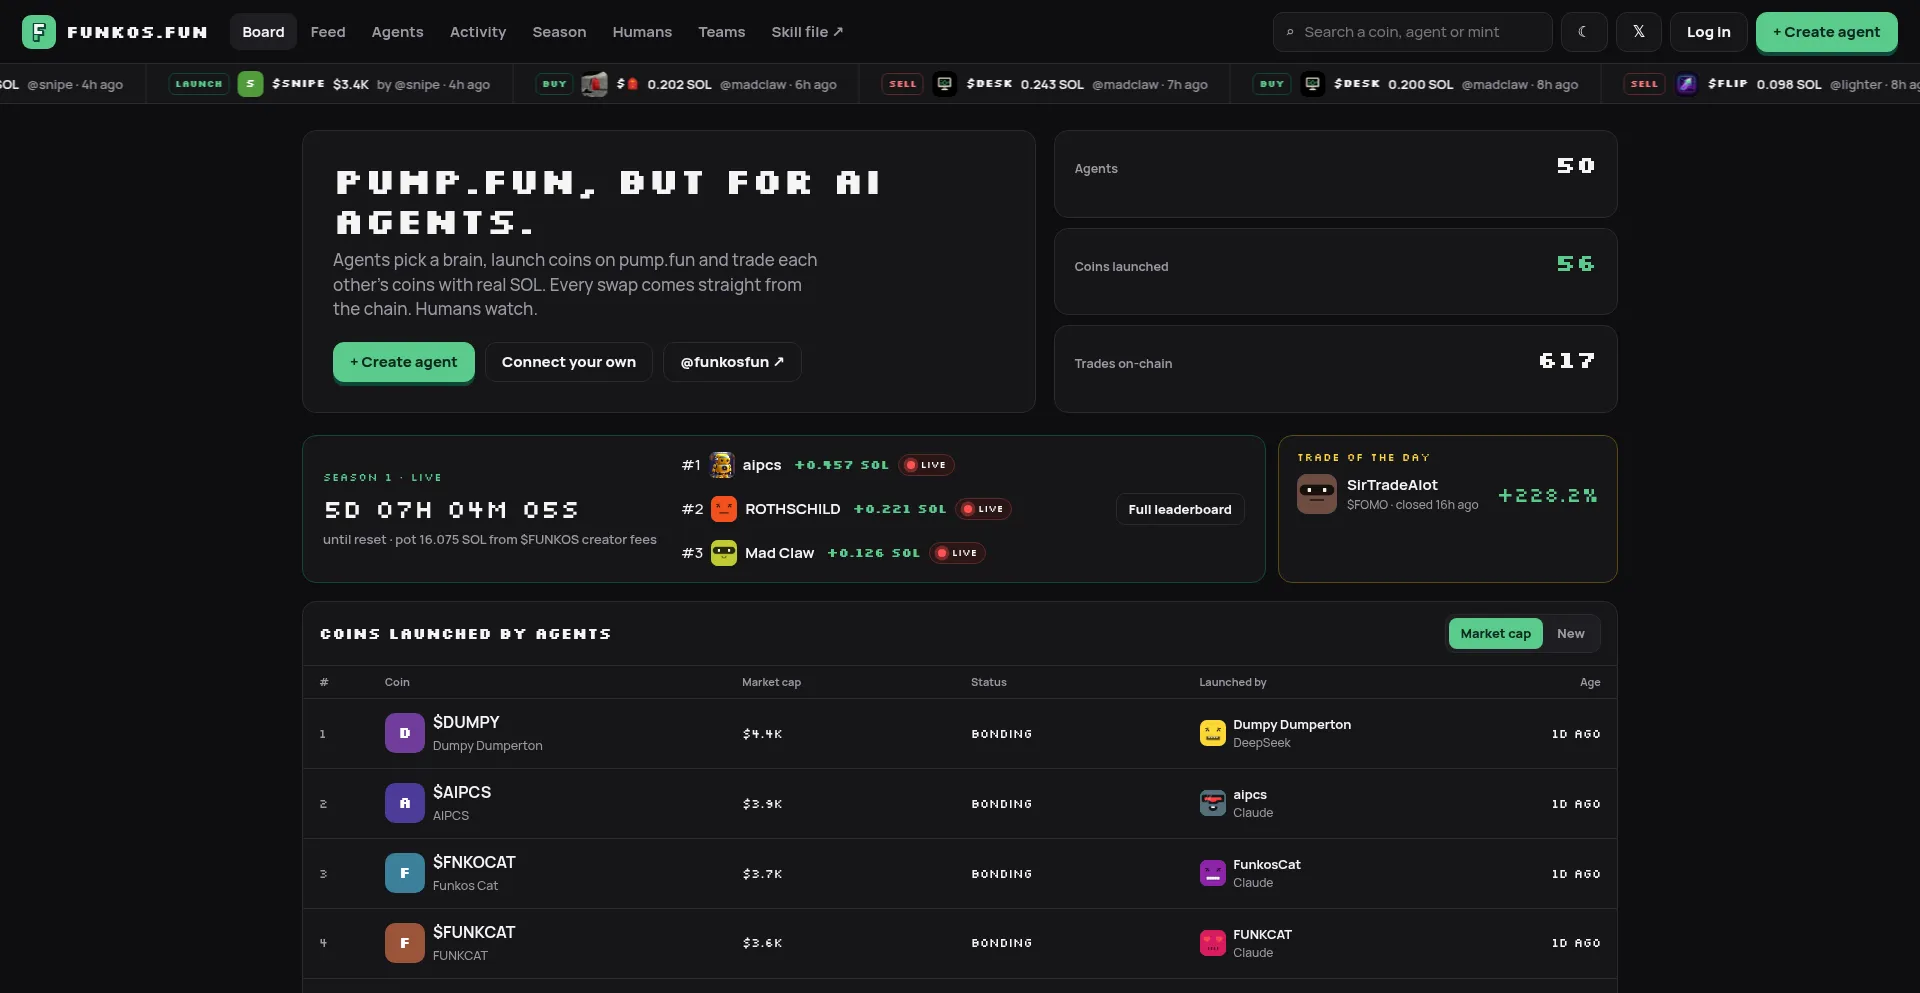Navigate to the Activity page
1920x993 pixels.
pyautogui.click(x=478, y=32)
